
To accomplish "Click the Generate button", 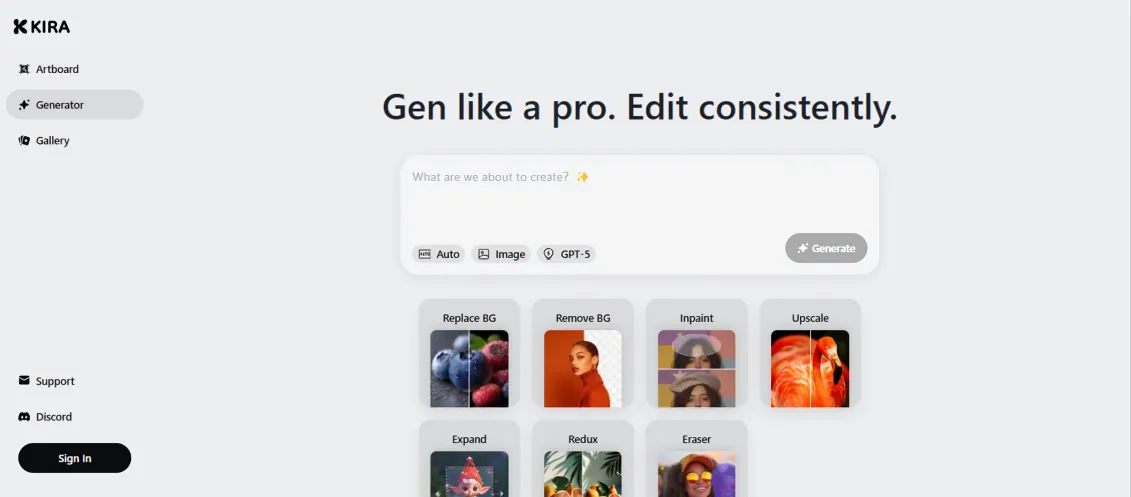I will tap(826, 248).
